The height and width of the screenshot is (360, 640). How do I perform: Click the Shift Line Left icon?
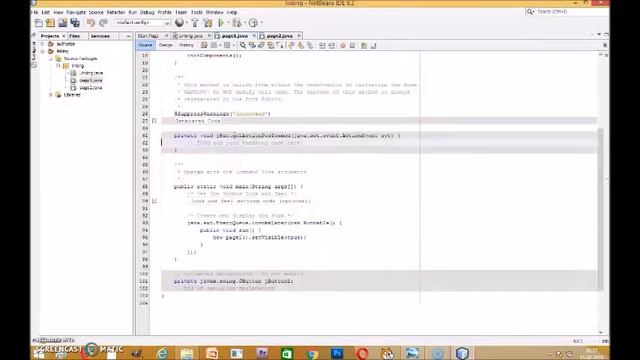322,45
